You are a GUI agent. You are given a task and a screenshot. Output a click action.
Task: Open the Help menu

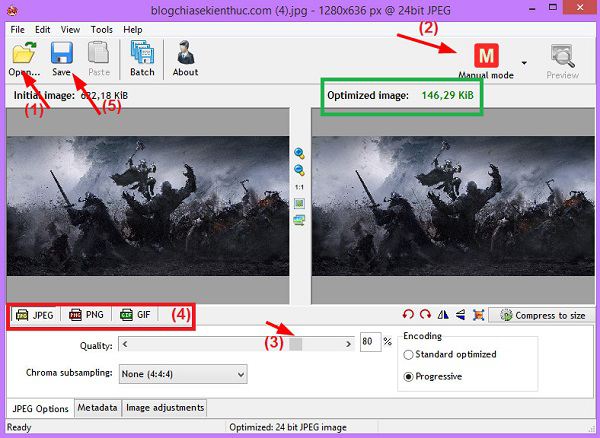pyautogui.click(x=133, y=29)
